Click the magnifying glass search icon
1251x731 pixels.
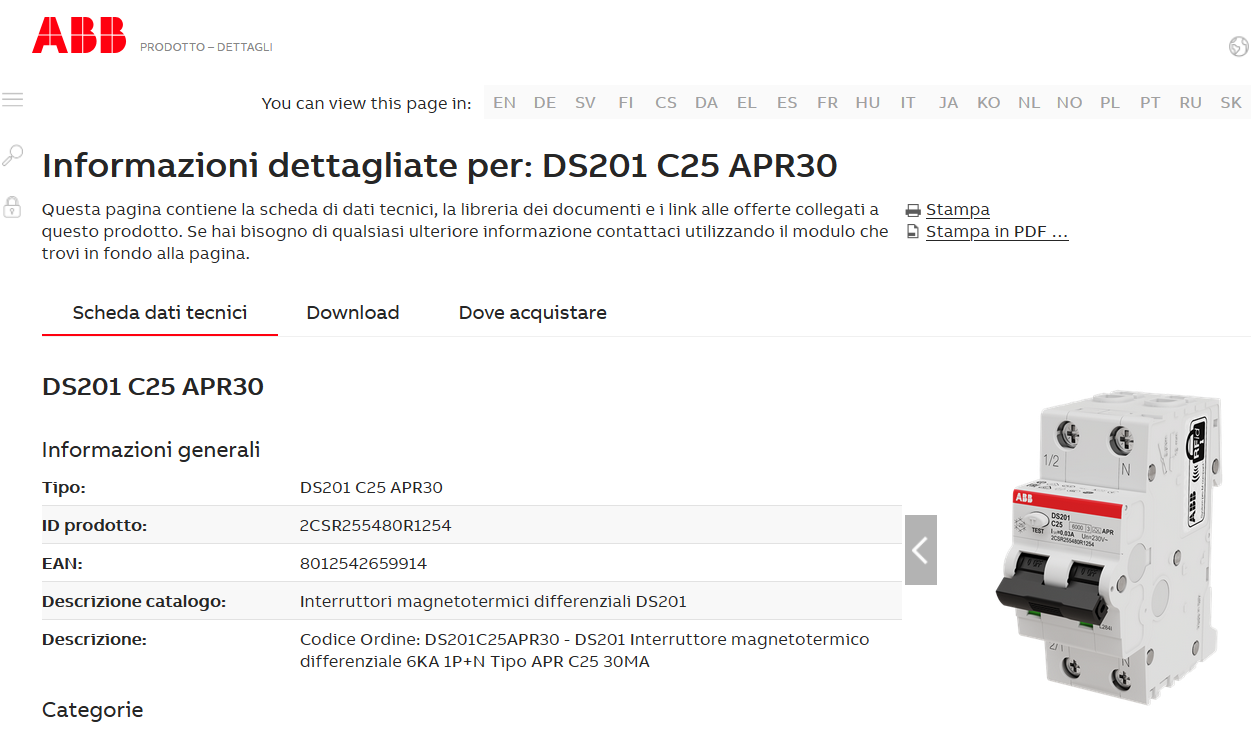(12, 155)
